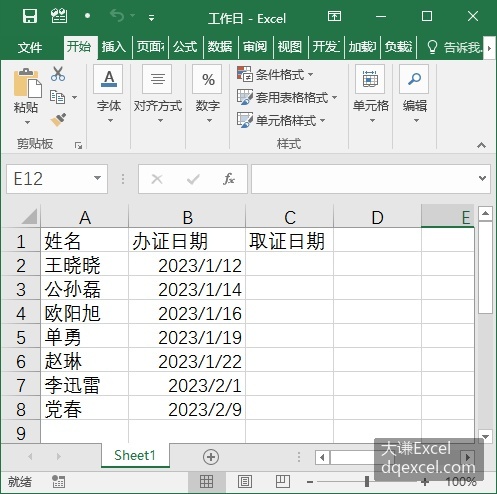
Task: Open the 单元格 group button
Action: [371, 94]
